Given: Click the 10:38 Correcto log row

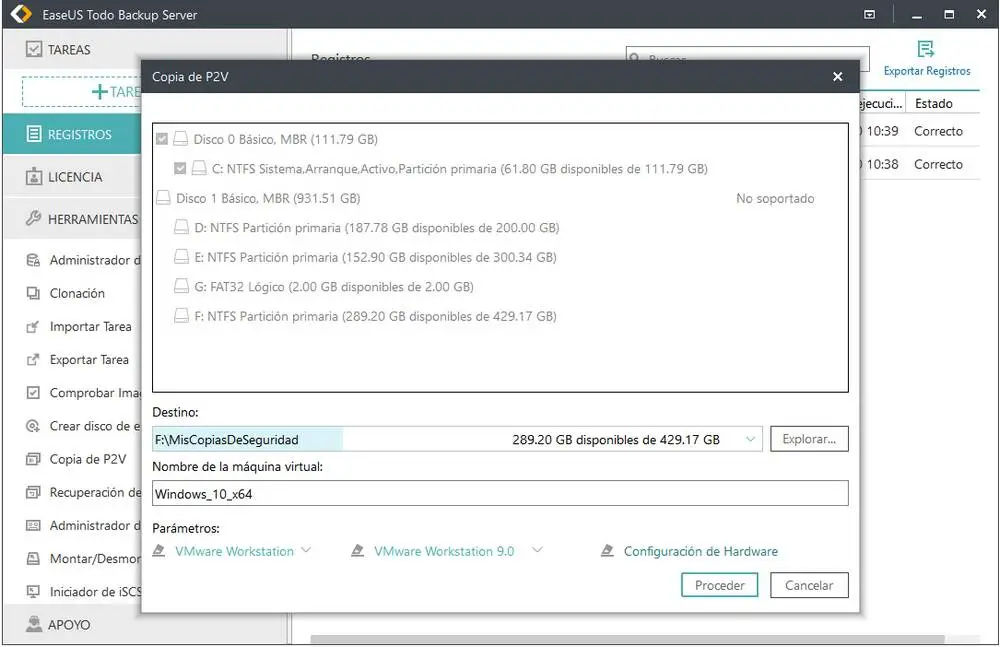Looking at the screenshot, I should click(918, 164).
